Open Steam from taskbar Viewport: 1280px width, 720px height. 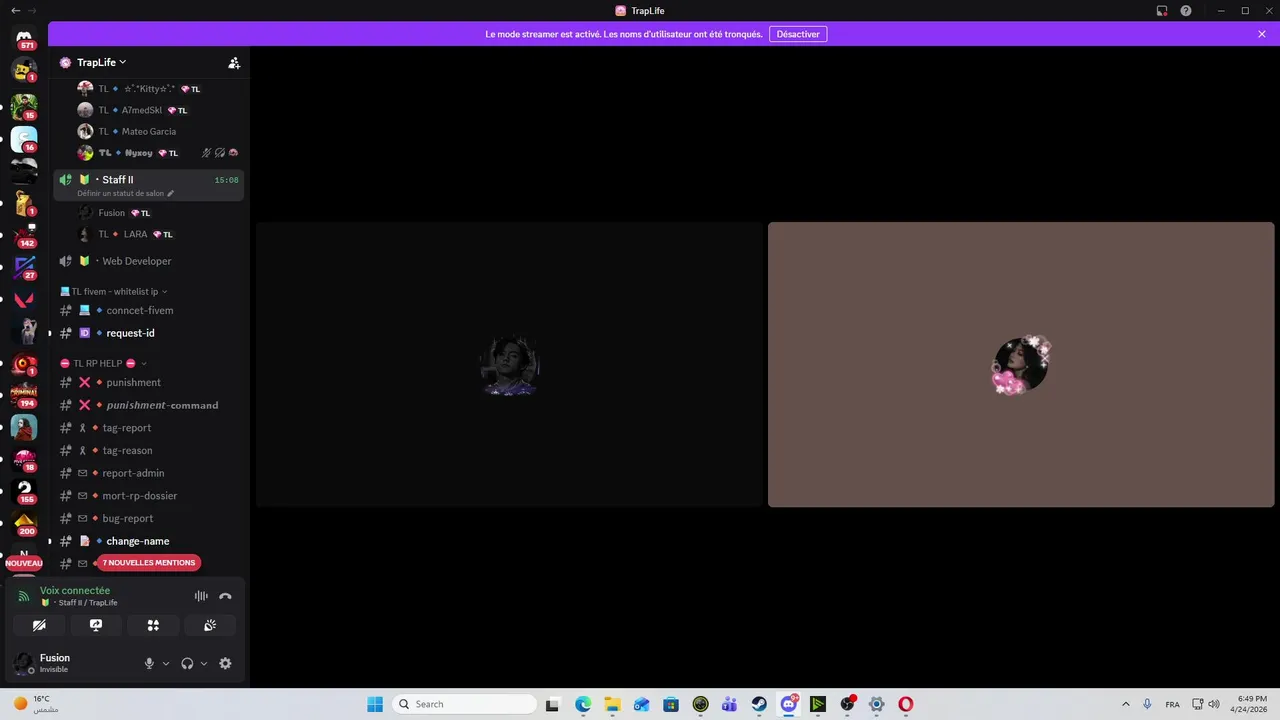[x=759, y=704]
